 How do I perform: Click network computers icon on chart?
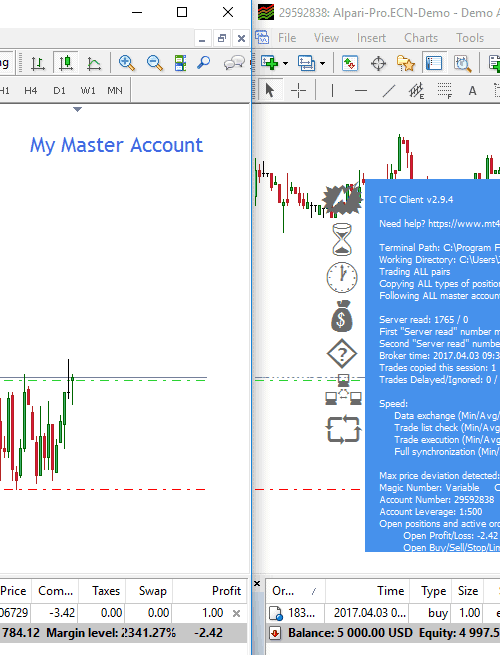pos(343,391)
